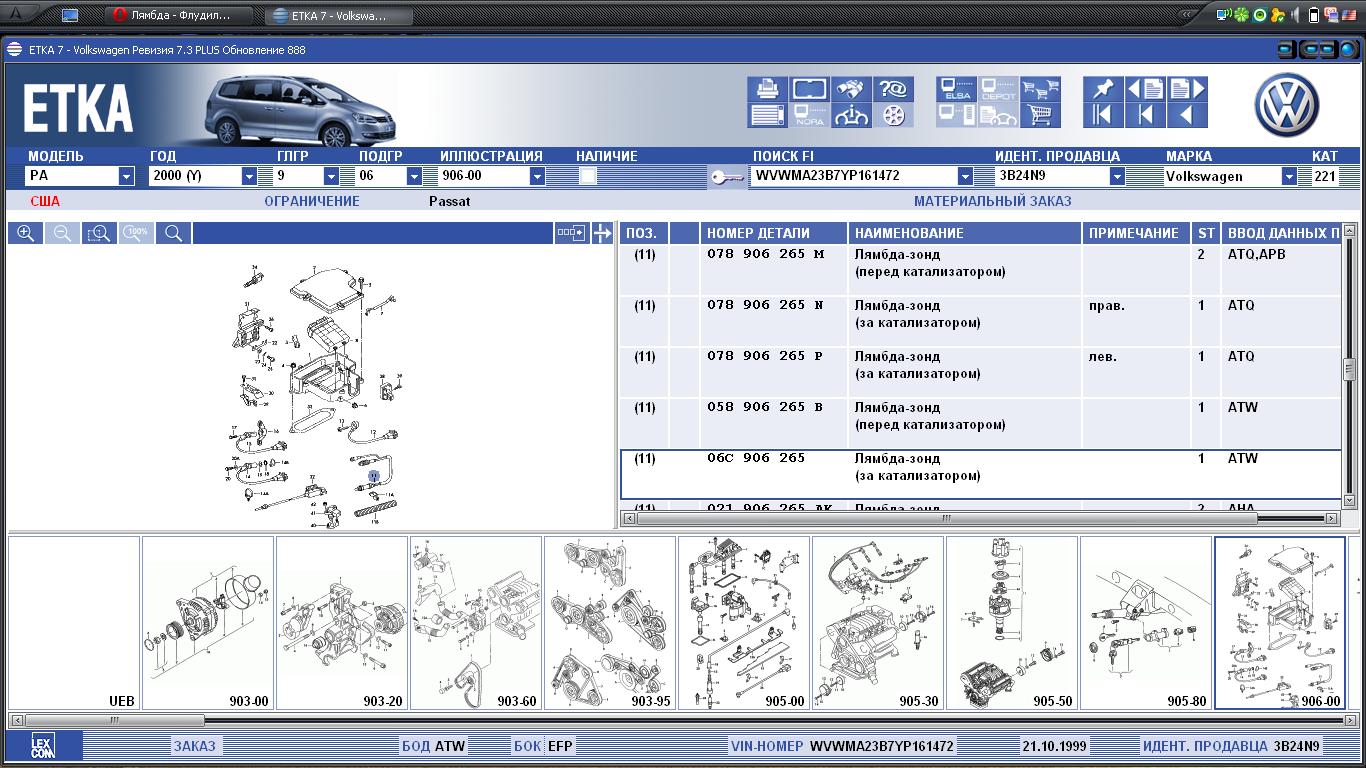Zoom out of the illustration
1366x768 pixels.
click(x=62, y=233)
